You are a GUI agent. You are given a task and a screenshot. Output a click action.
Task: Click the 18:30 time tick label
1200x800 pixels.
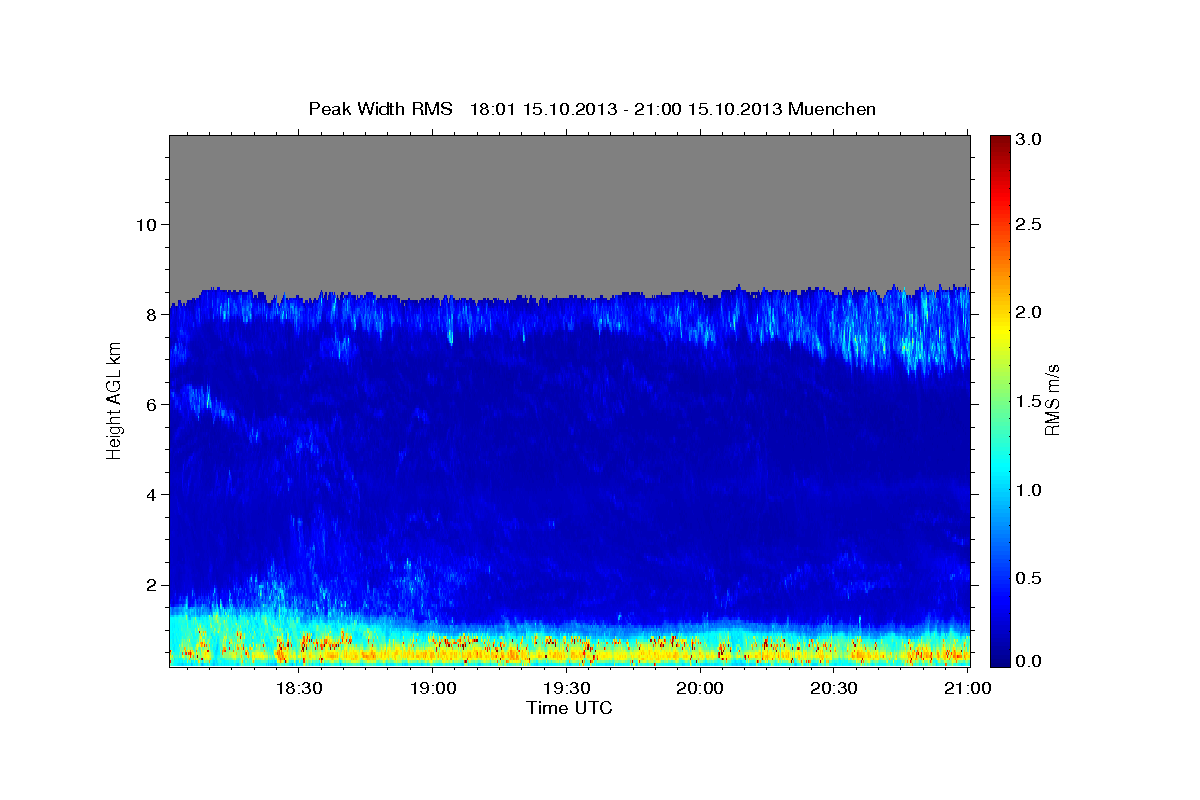[x=298, y=689]
